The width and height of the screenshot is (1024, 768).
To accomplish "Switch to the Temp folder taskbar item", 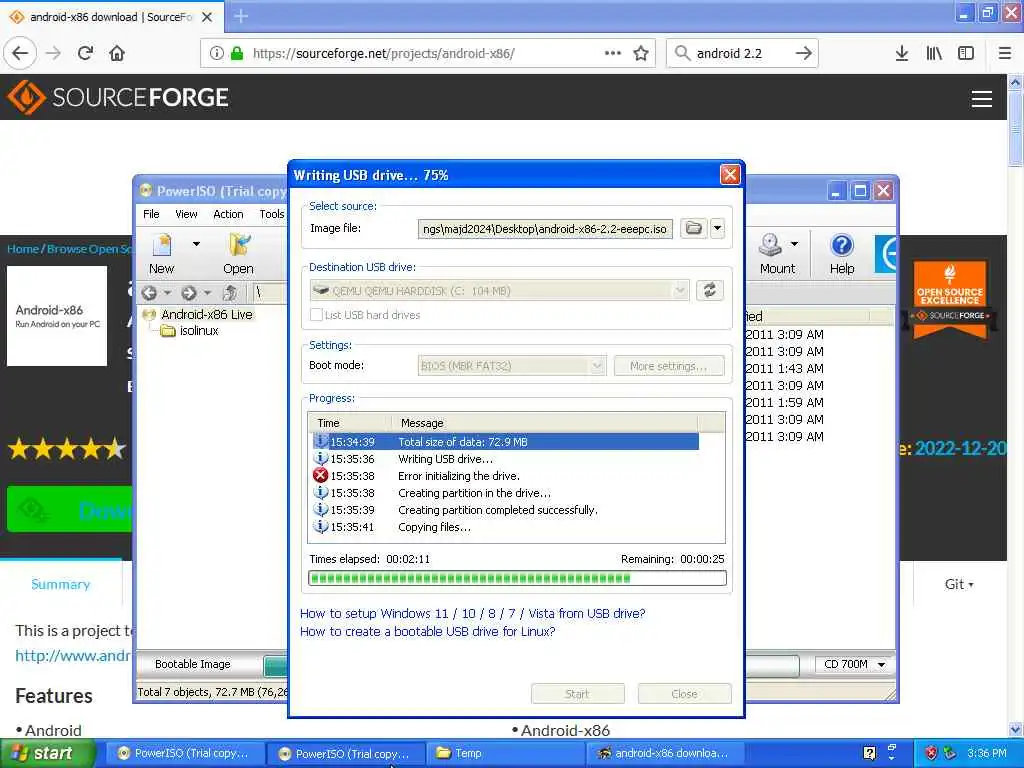I will pyautogui.click(x=506, y=753).
